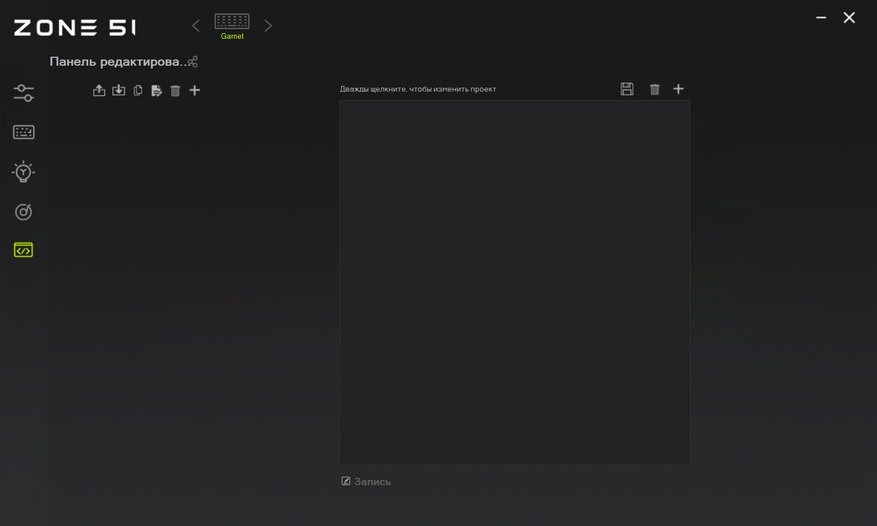Screen dimensions: 877x526
Task: Export macro with upload arrow icon
Action: (x=99, y=91)
